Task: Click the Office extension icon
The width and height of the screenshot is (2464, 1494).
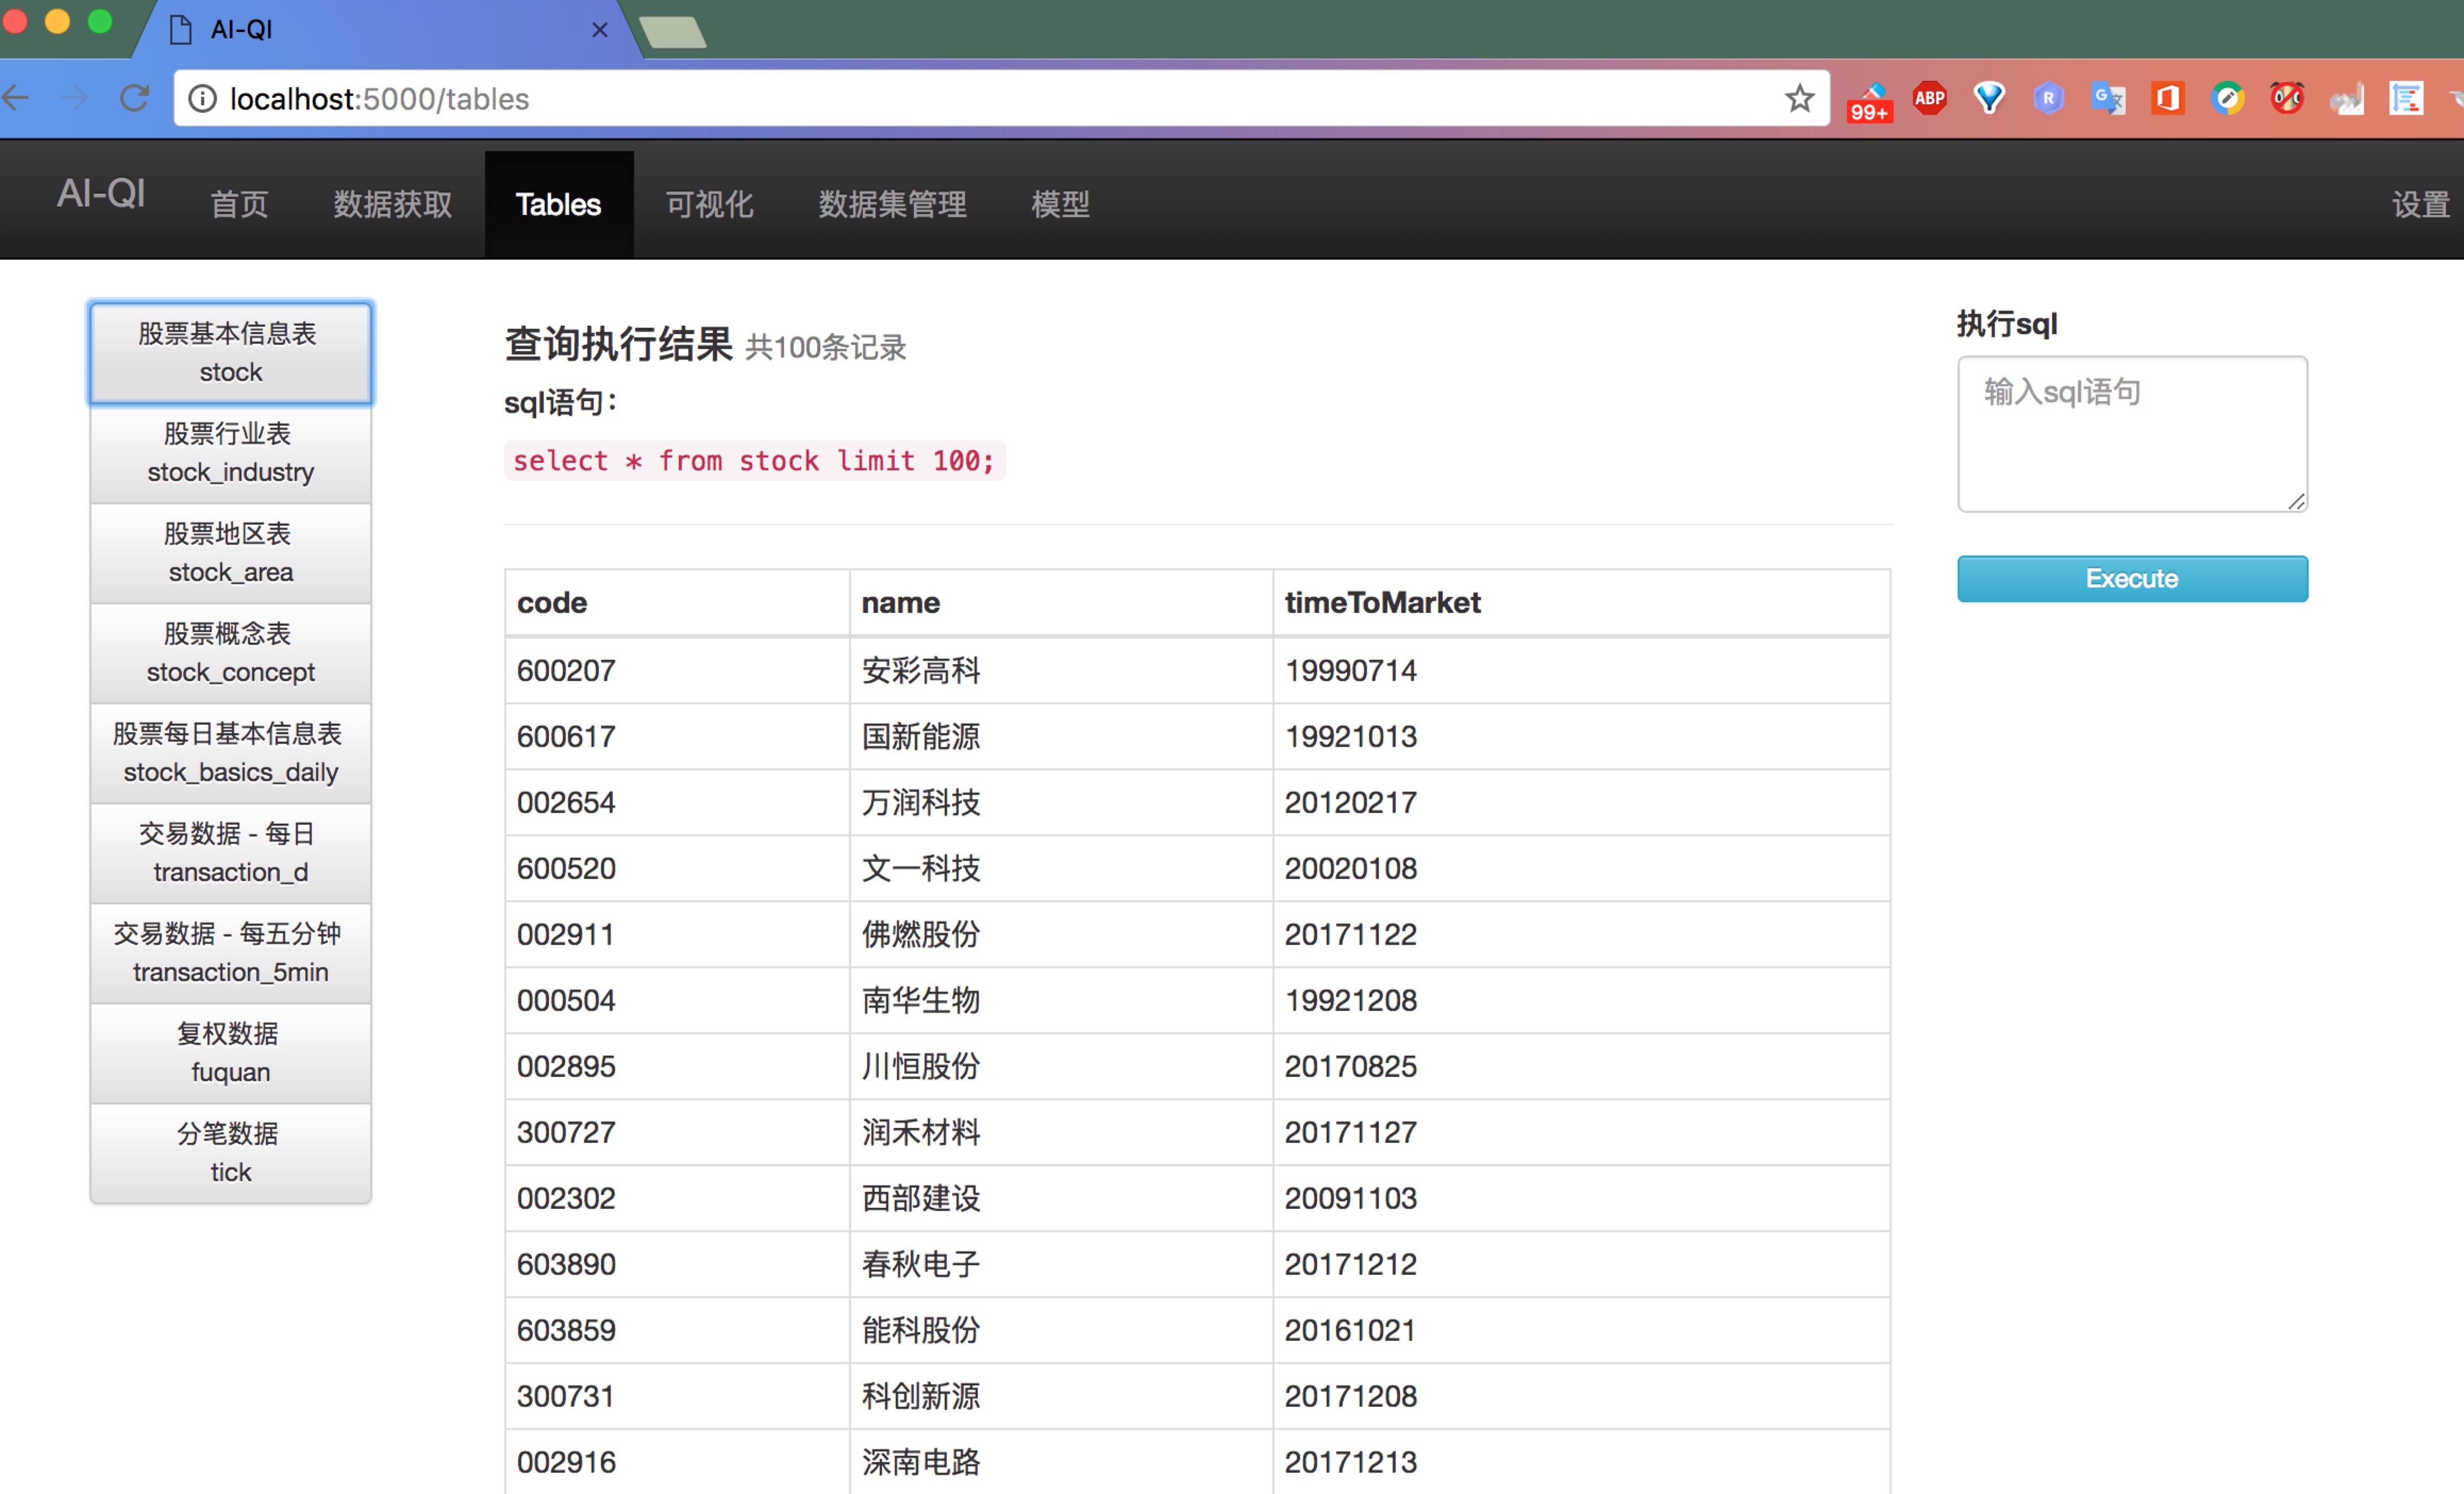Action: (x=2167, y=98)
